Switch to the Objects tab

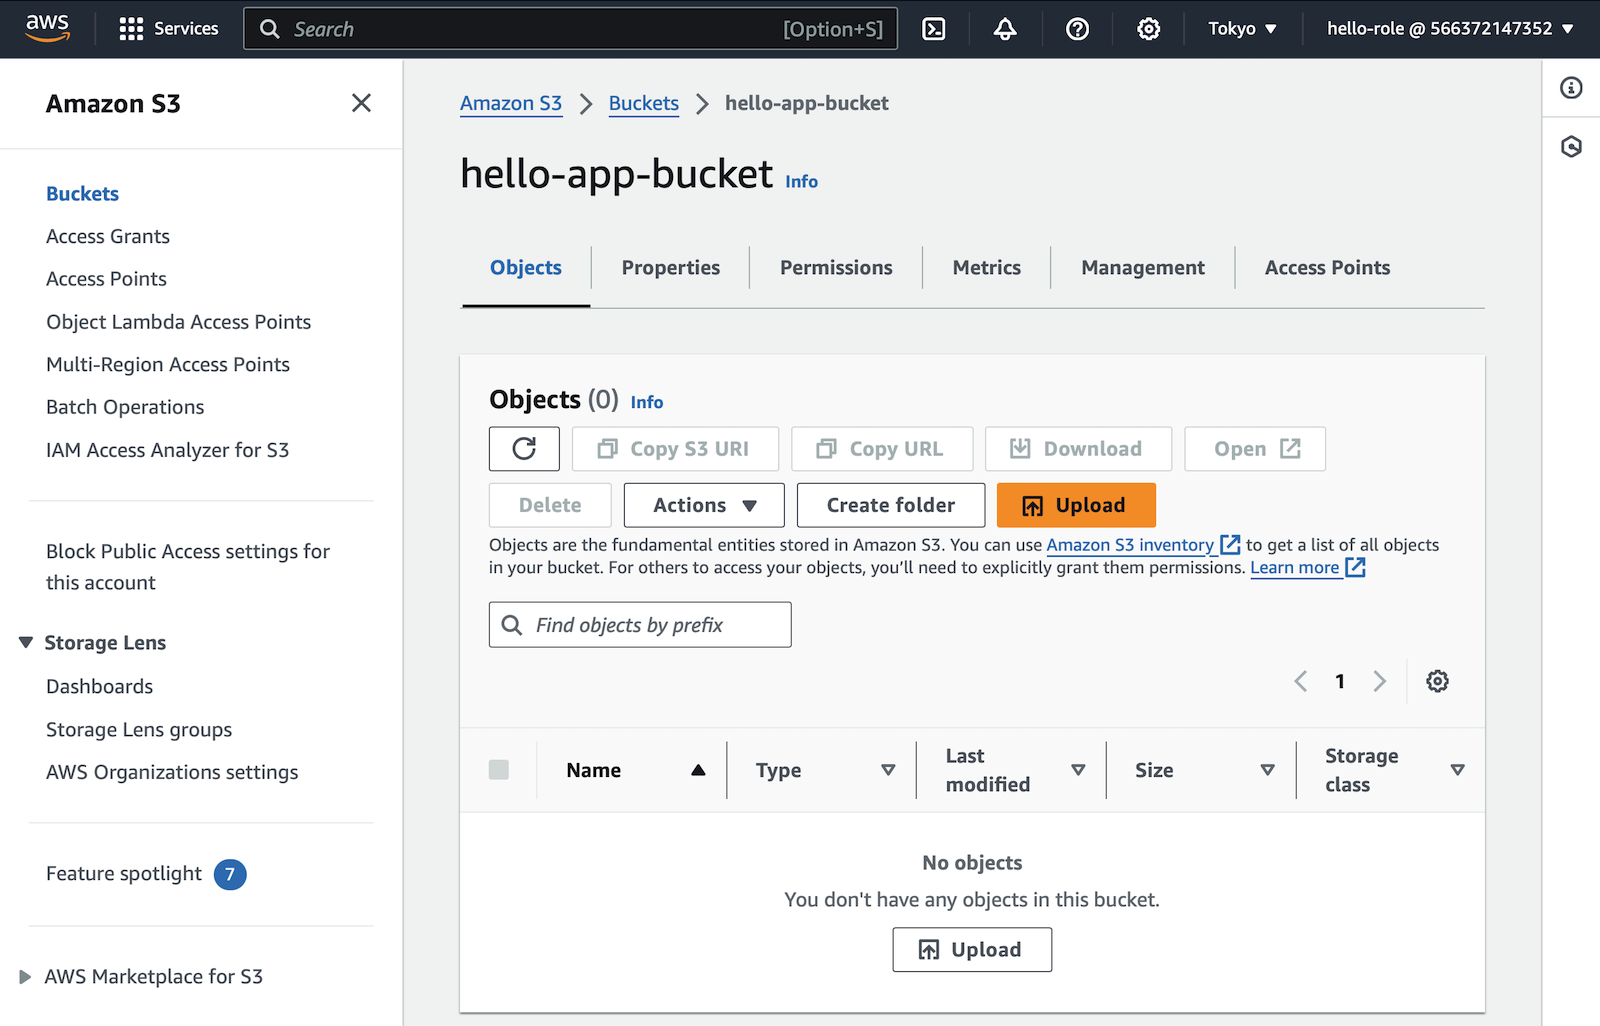526,268
